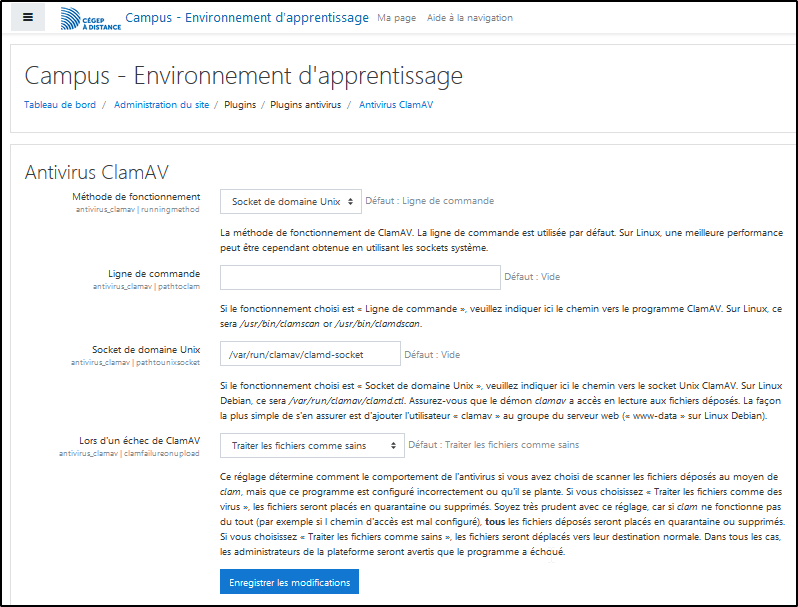Click the large Campus page heading

pyautogui.click(x=243, y=76)
